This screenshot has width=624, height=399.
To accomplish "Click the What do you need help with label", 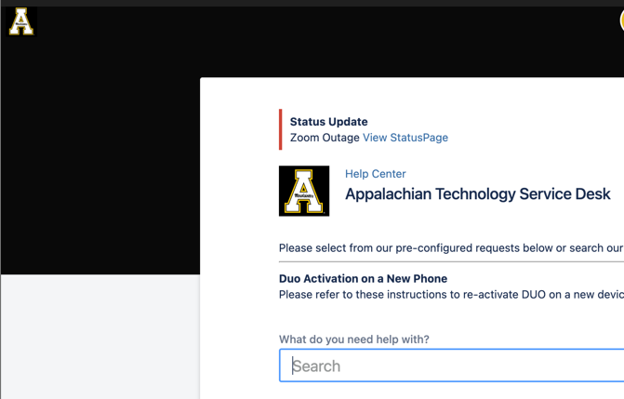I will 354,339.
